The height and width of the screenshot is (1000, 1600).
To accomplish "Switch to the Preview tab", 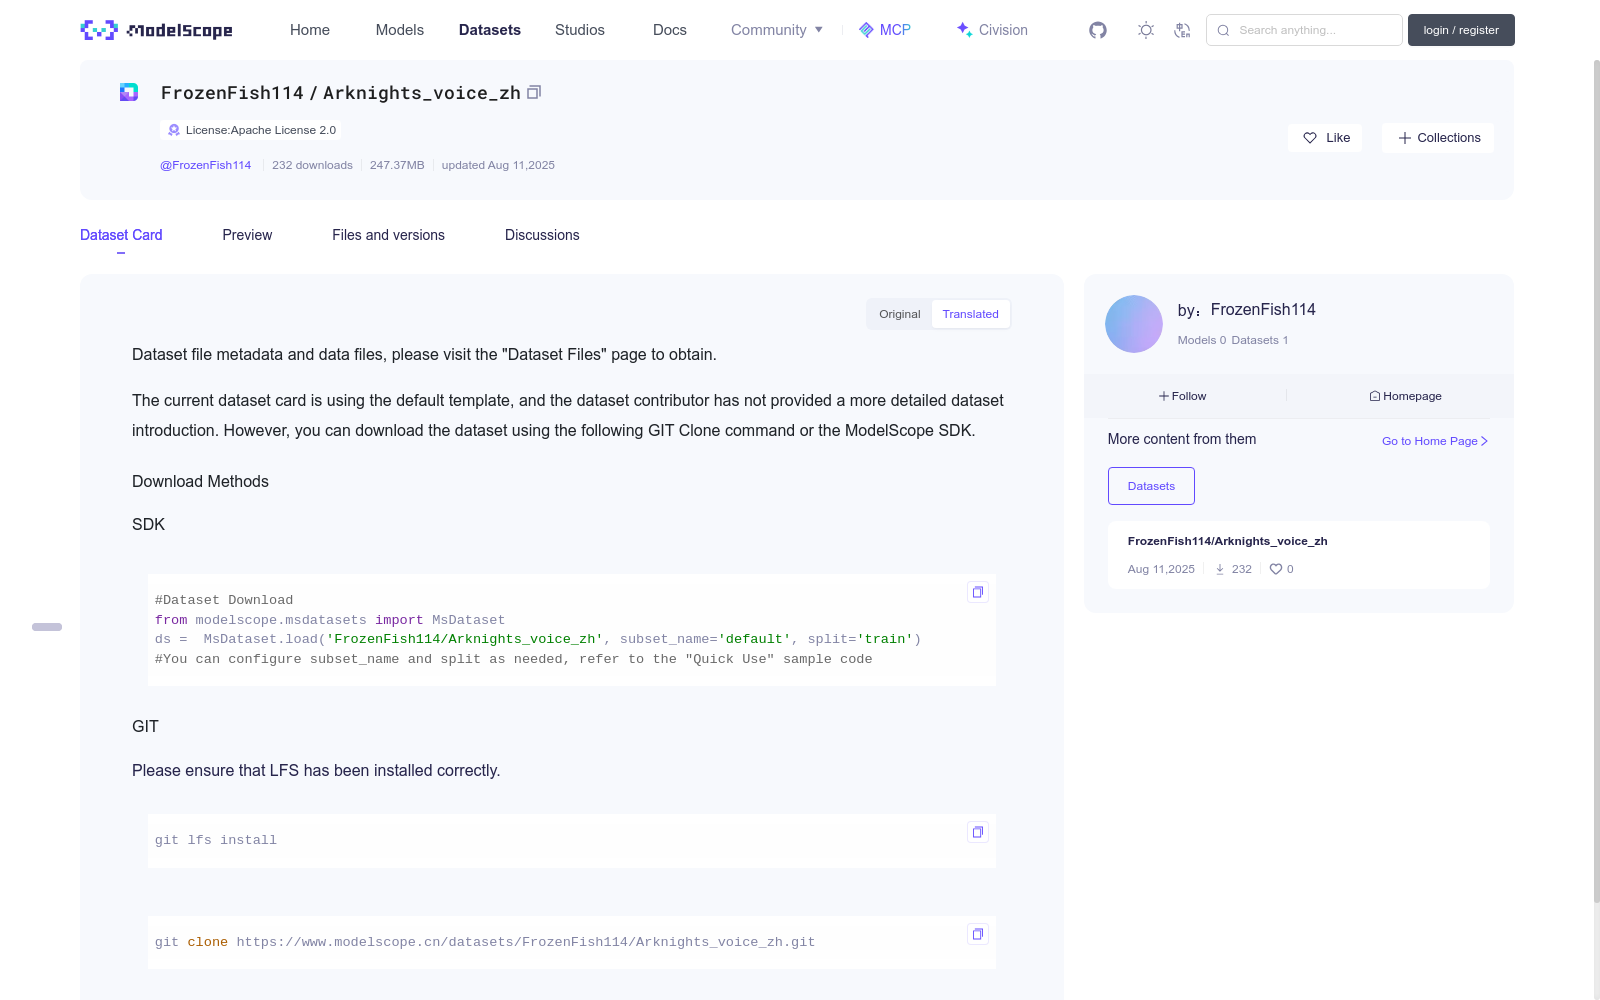I will (x=247, y=235).
